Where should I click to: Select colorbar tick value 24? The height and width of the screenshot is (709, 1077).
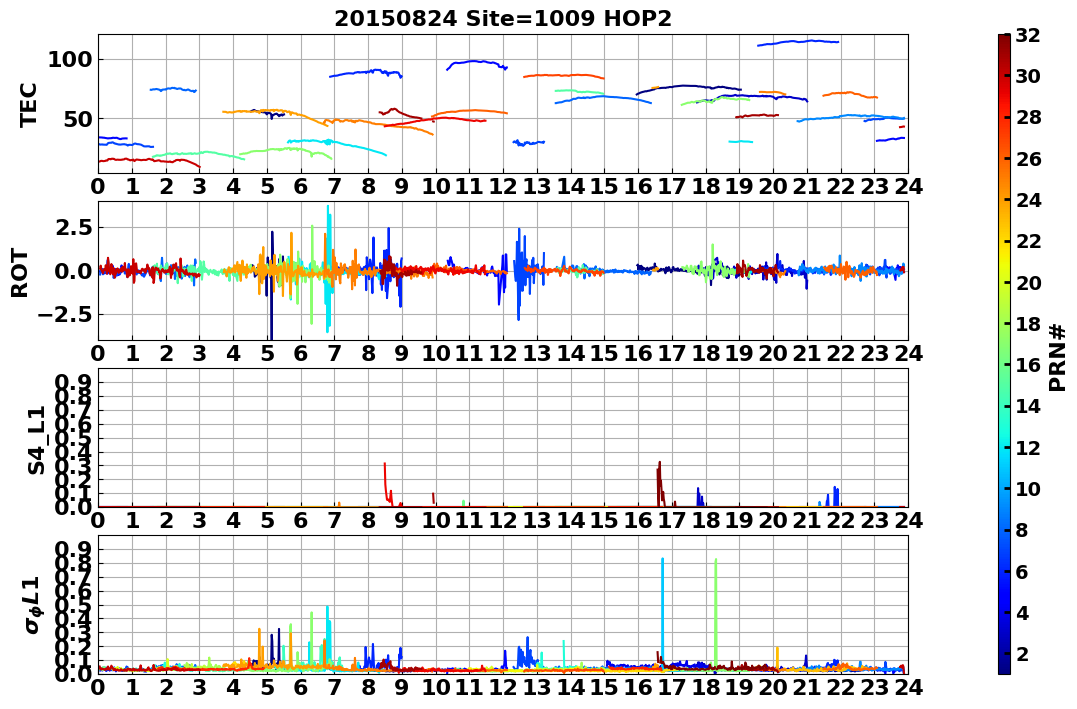(x=1028, y=200)
